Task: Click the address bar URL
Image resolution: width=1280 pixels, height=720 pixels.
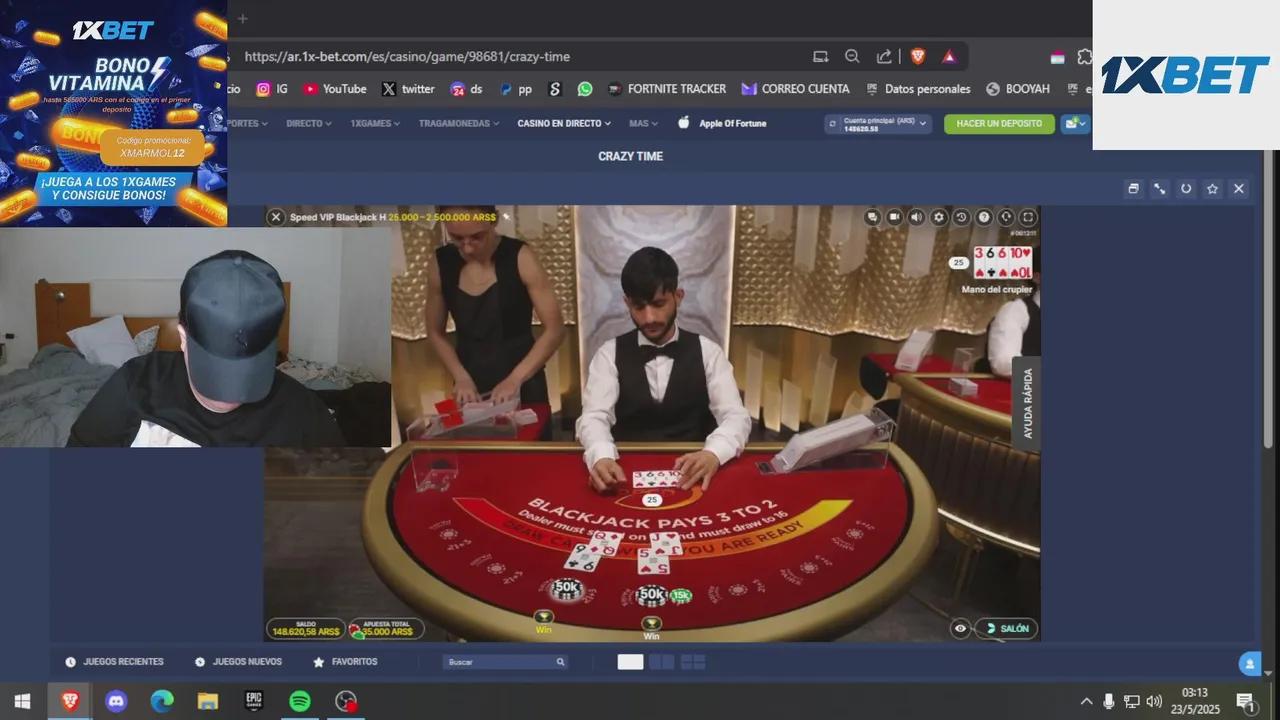Action: coord(407,57)
